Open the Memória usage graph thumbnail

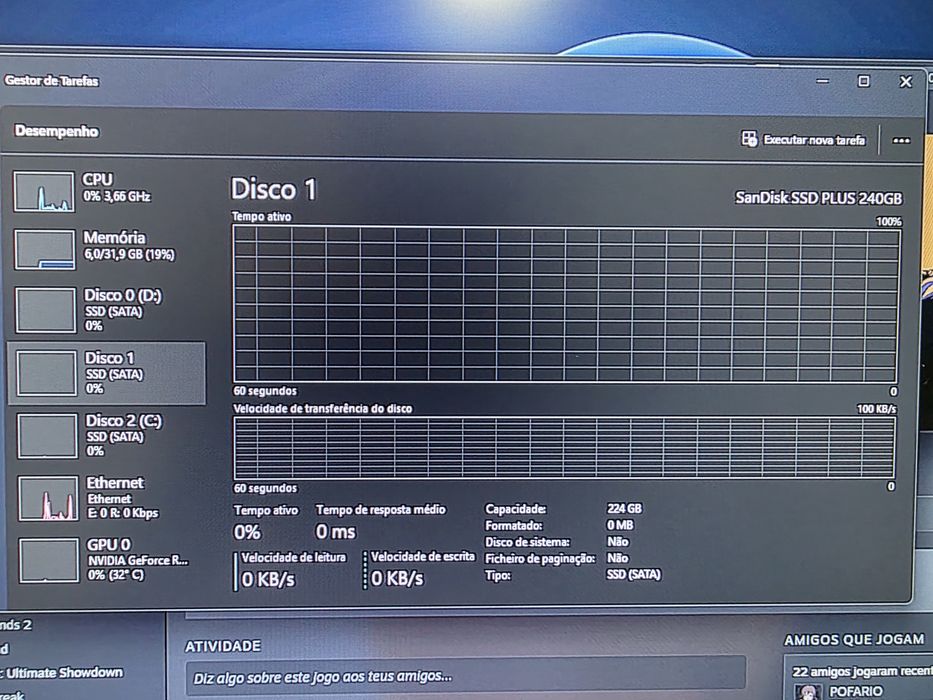45,249
